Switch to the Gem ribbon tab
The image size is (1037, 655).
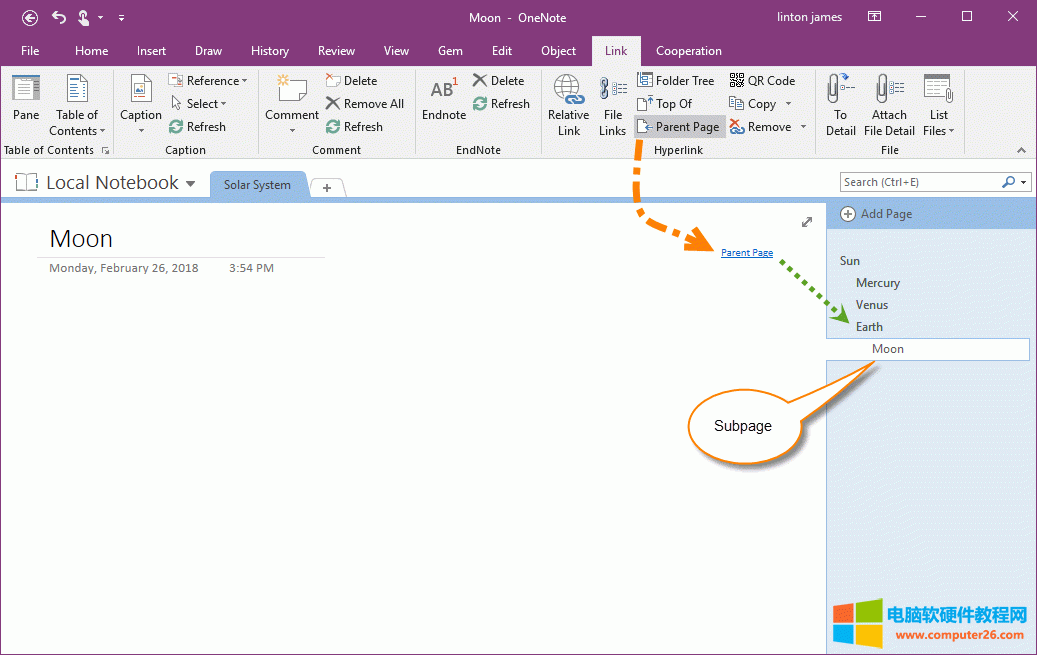450,51
